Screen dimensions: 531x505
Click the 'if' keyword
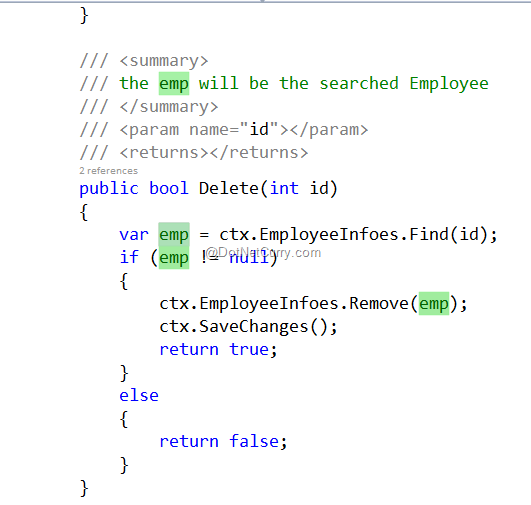pyautogui.click(x=129, y=257)
